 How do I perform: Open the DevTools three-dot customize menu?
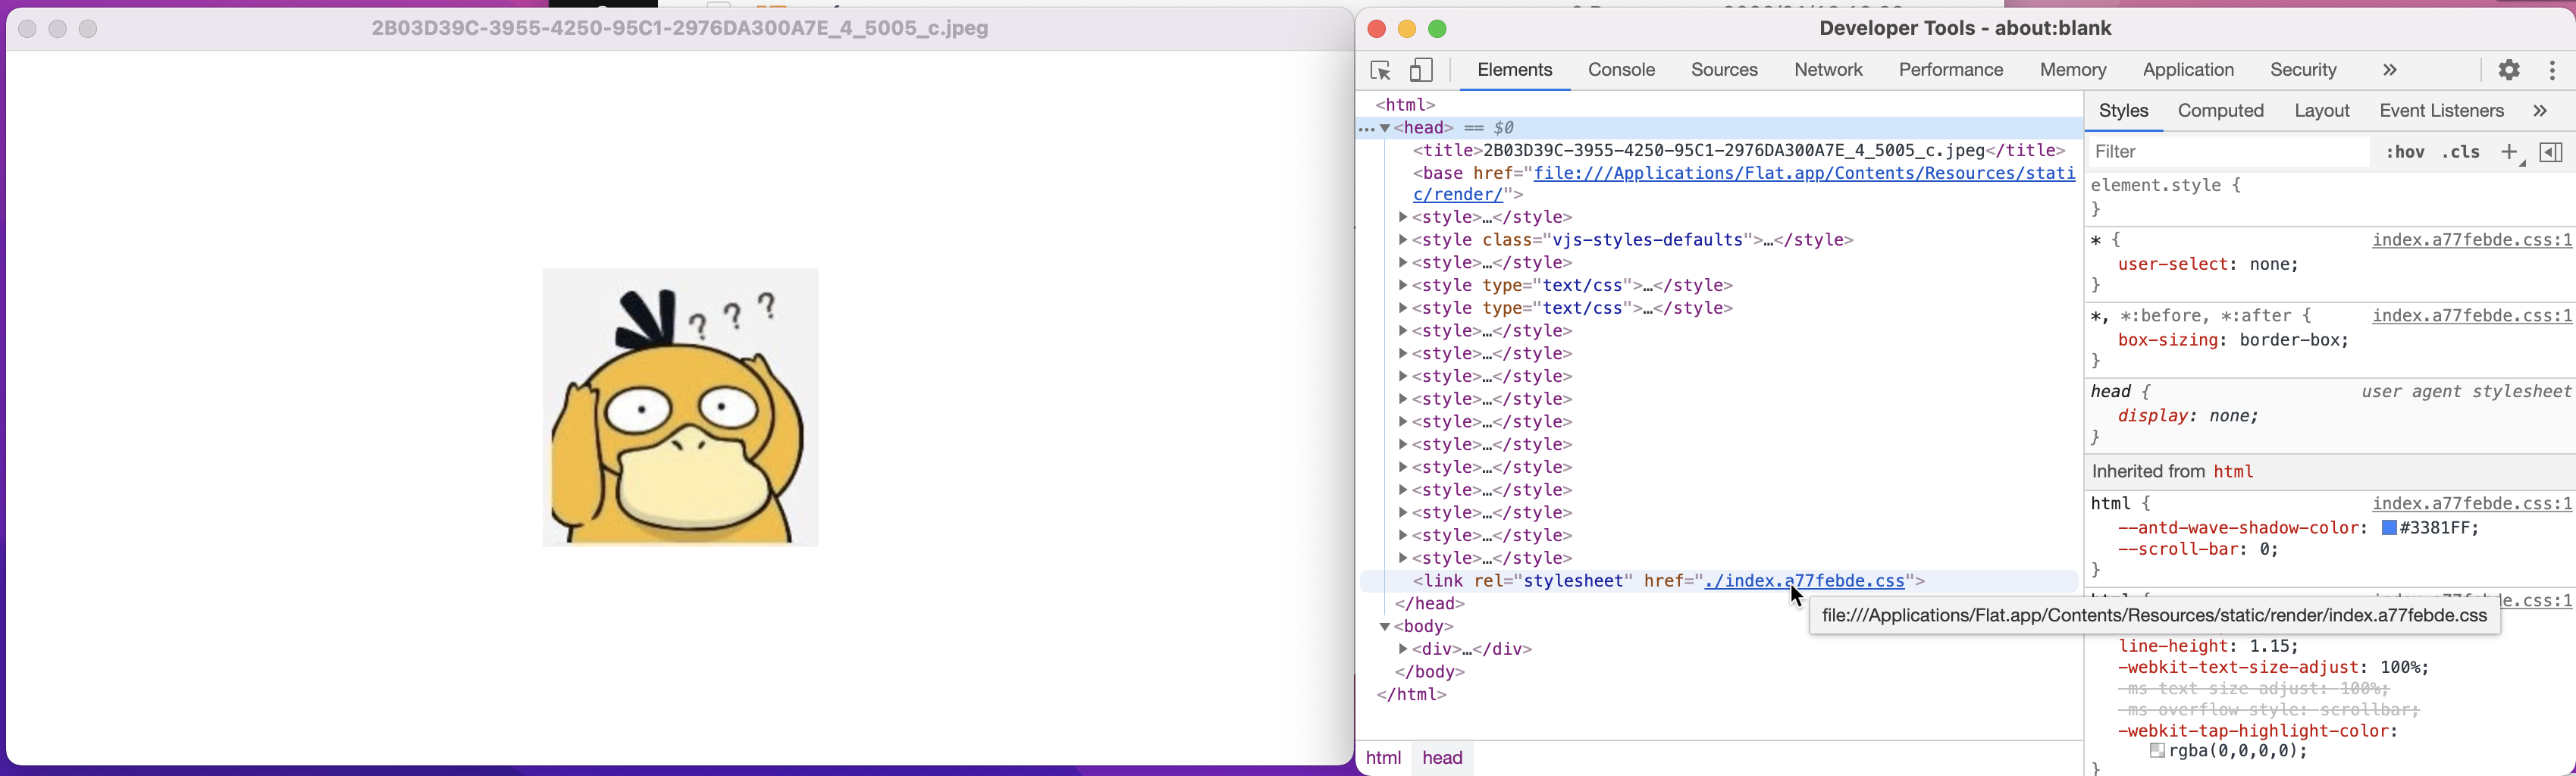click(2552, 70)
